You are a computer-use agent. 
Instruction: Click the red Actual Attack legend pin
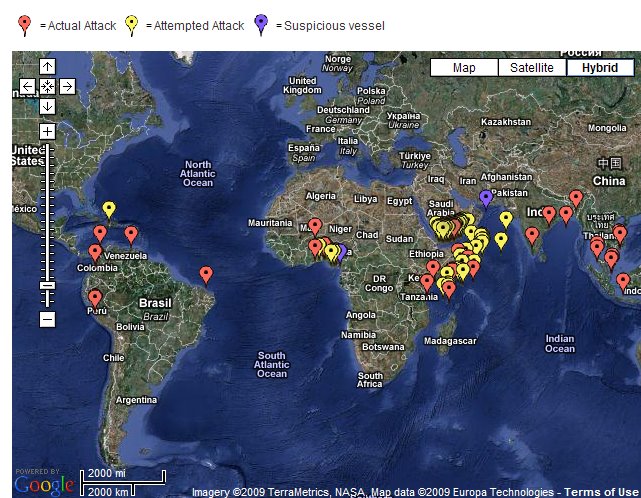(25, 26)
